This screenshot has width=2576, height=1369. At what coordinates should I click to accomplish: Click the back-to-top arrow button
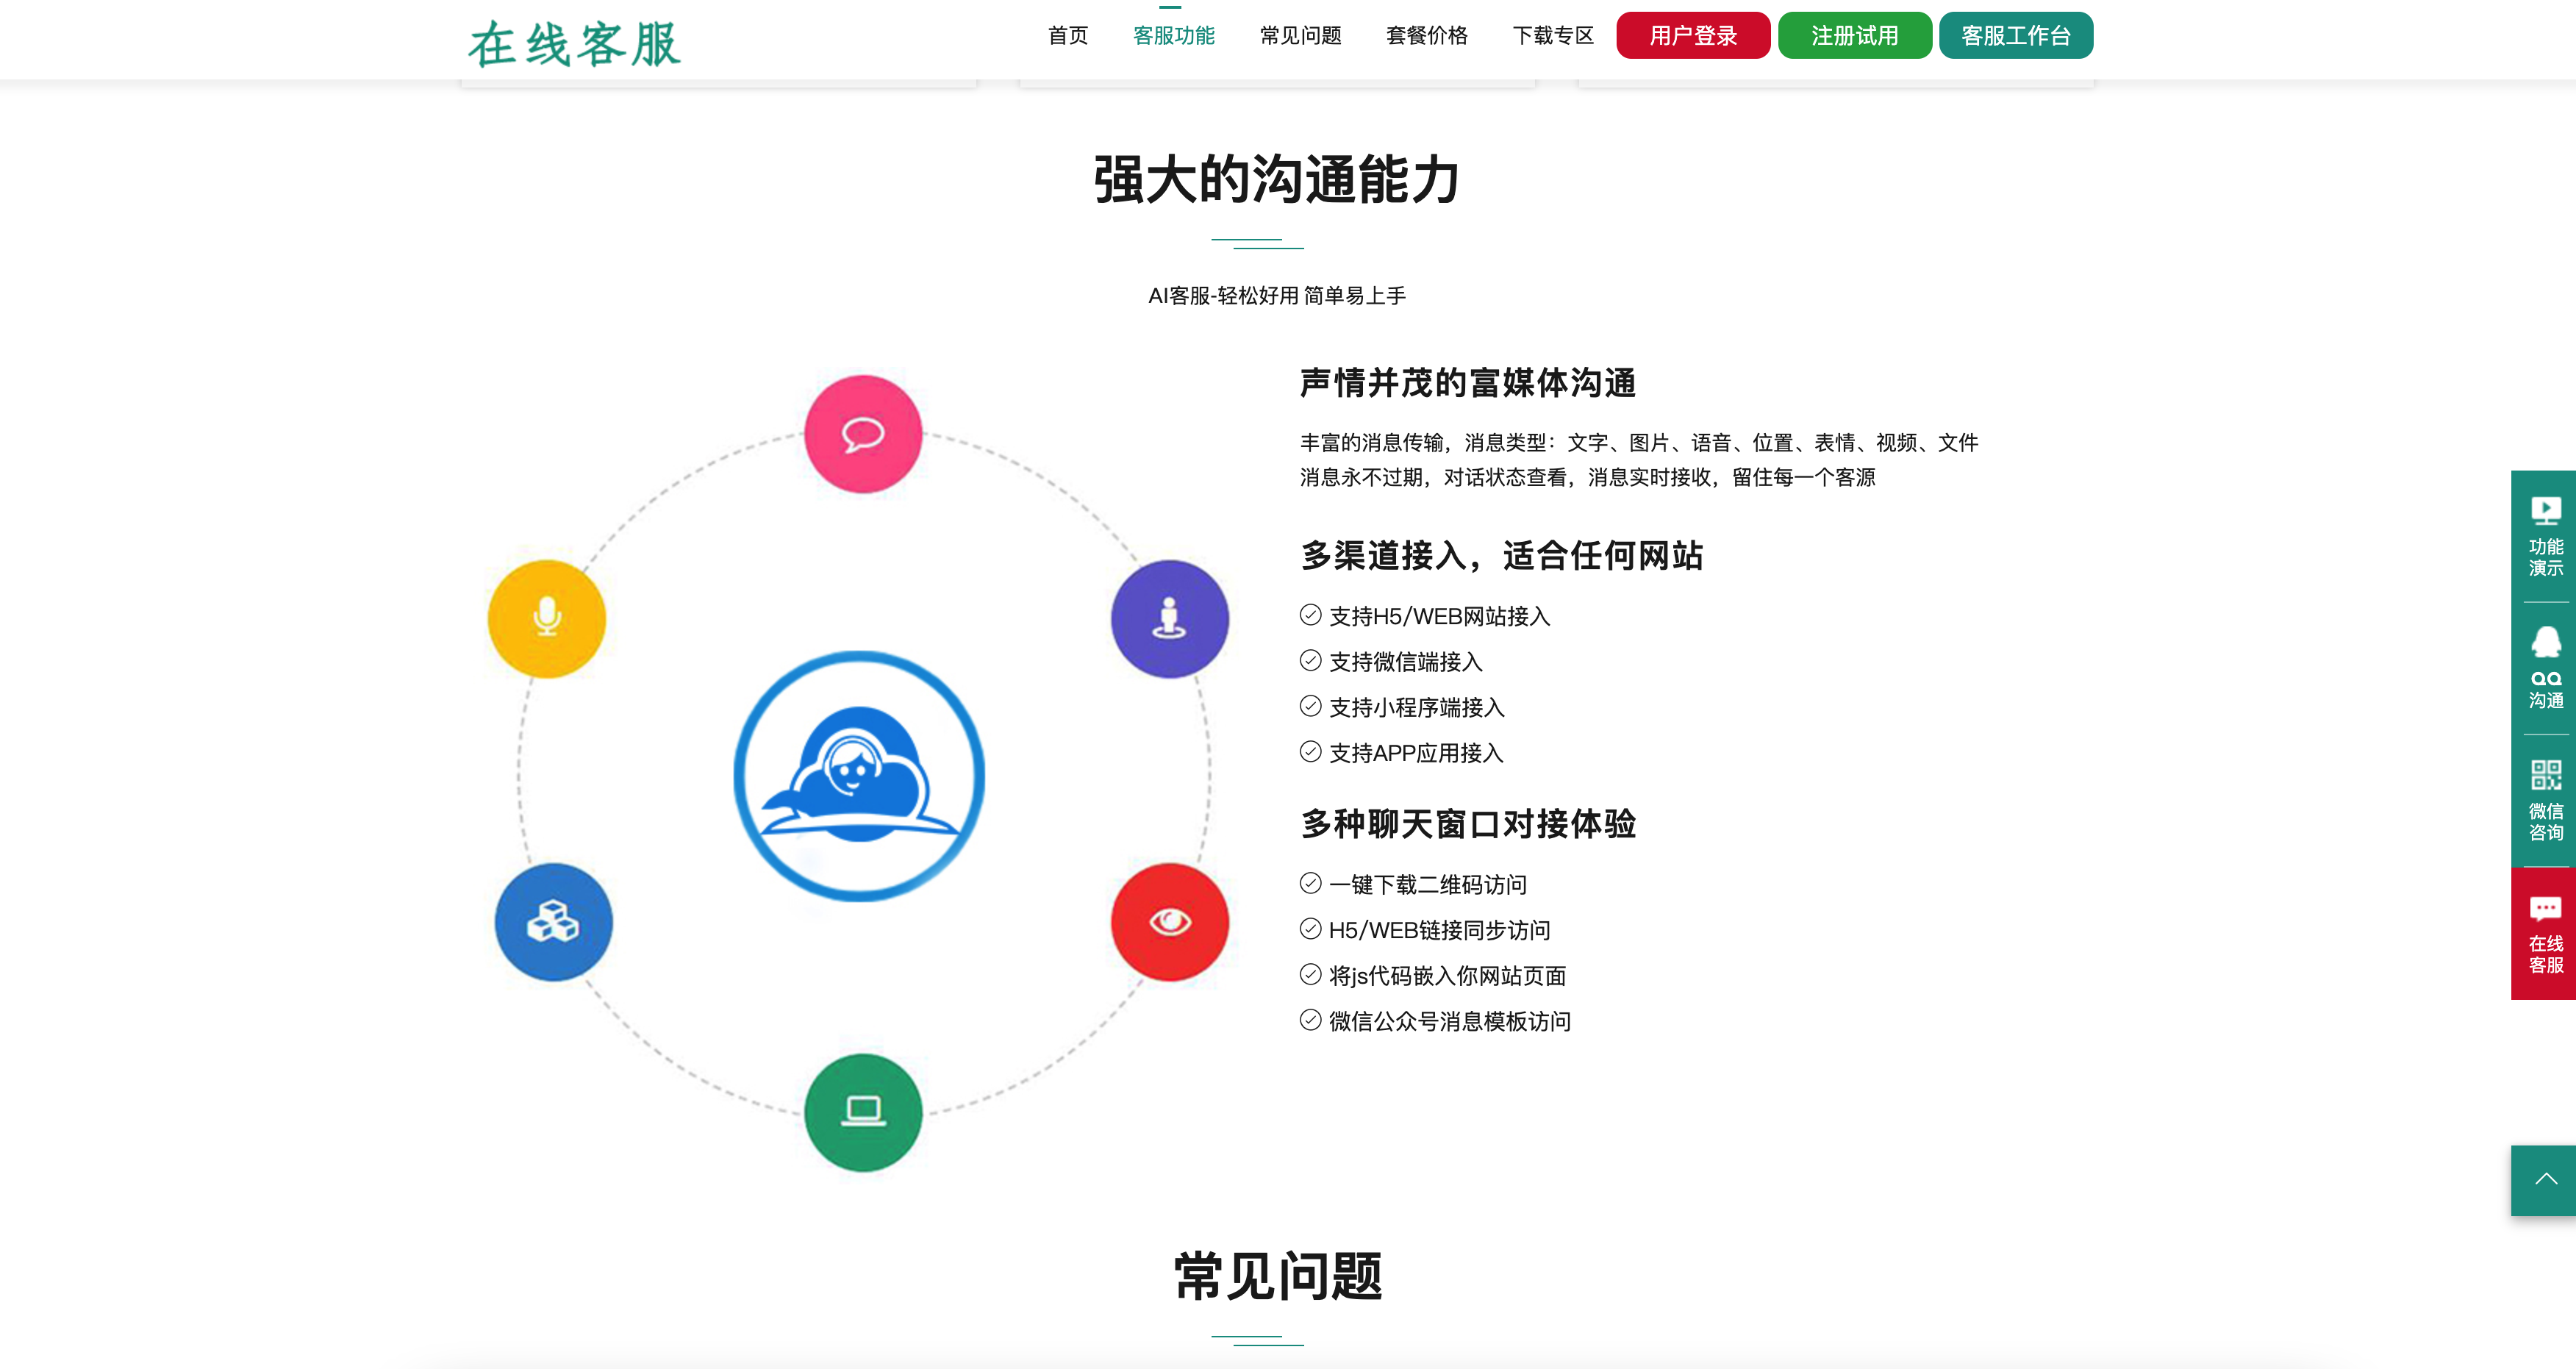[2545, 1180]
